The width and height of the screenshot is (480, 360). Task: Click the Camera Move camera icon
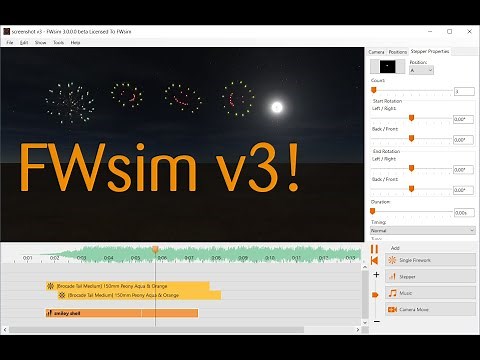pyautogui.click(x=392, y=310)
